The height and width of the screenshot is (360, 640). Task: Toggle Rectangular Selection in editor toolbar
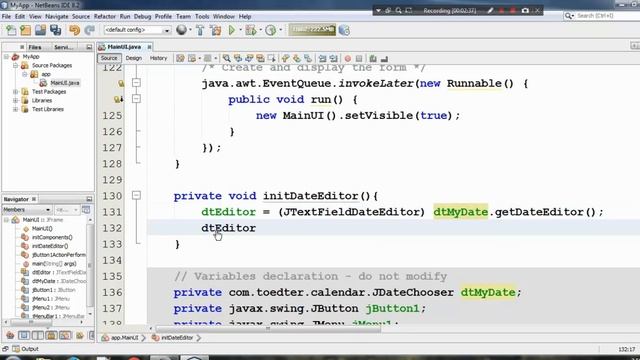click(271, 58)
